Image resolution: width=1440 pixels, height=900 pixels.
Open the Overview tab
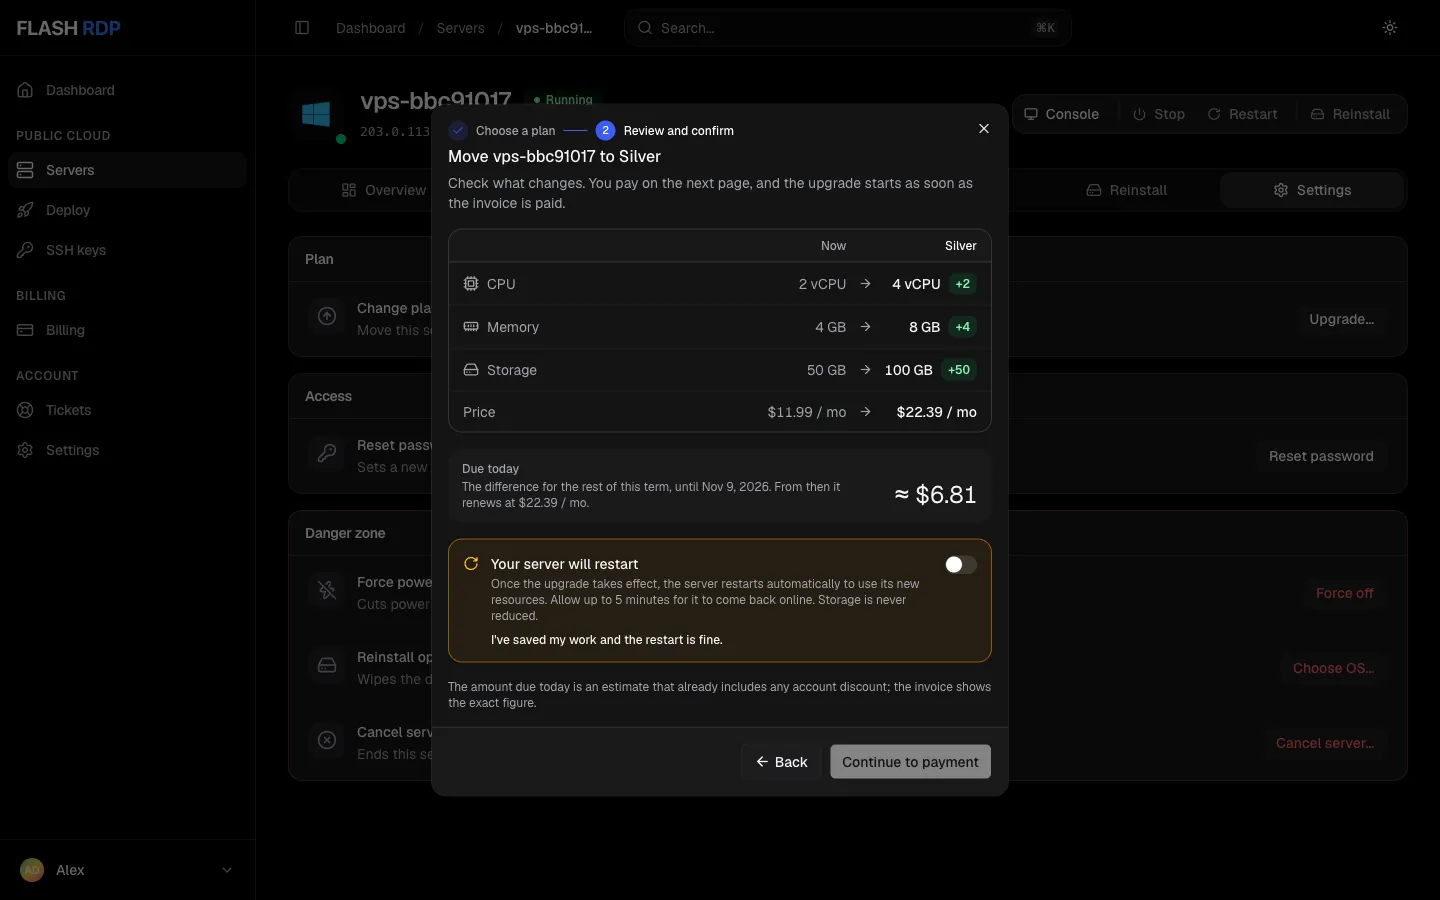(384, 190)
